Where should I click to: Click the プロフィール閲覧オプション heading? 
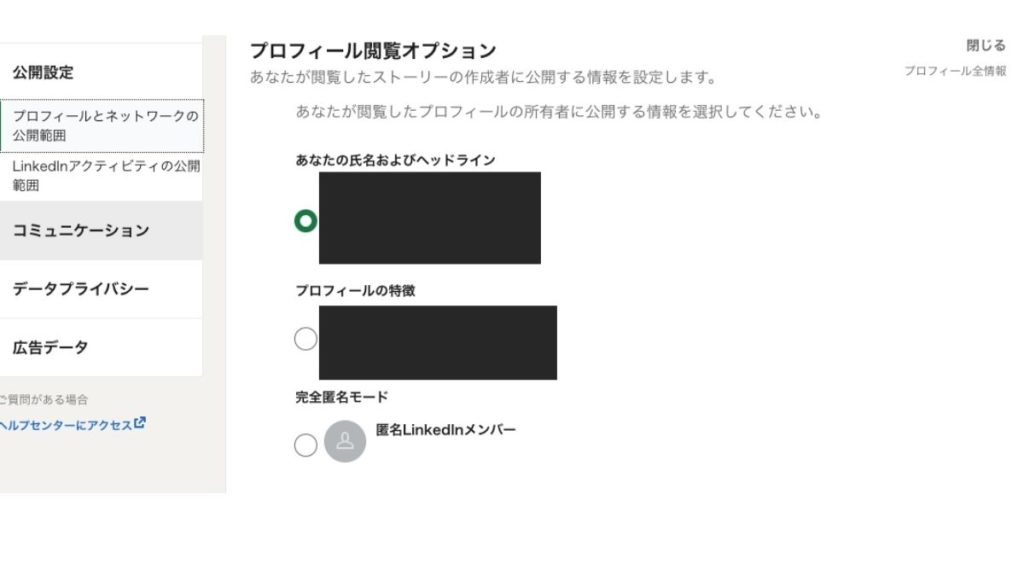pos(372,50)
